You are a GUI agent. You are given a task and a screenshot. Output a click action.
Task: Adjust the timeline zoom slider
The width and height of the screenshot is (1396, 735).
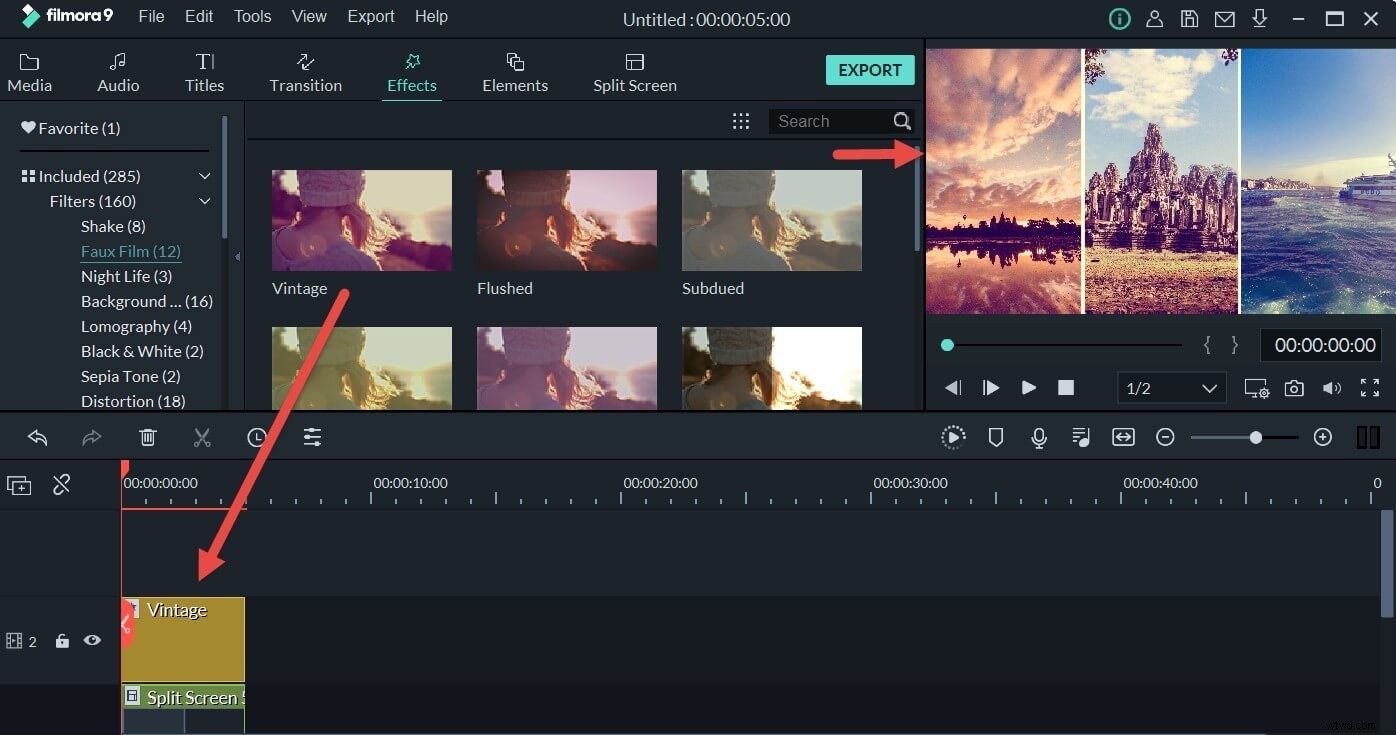(x=1255, y=437)
